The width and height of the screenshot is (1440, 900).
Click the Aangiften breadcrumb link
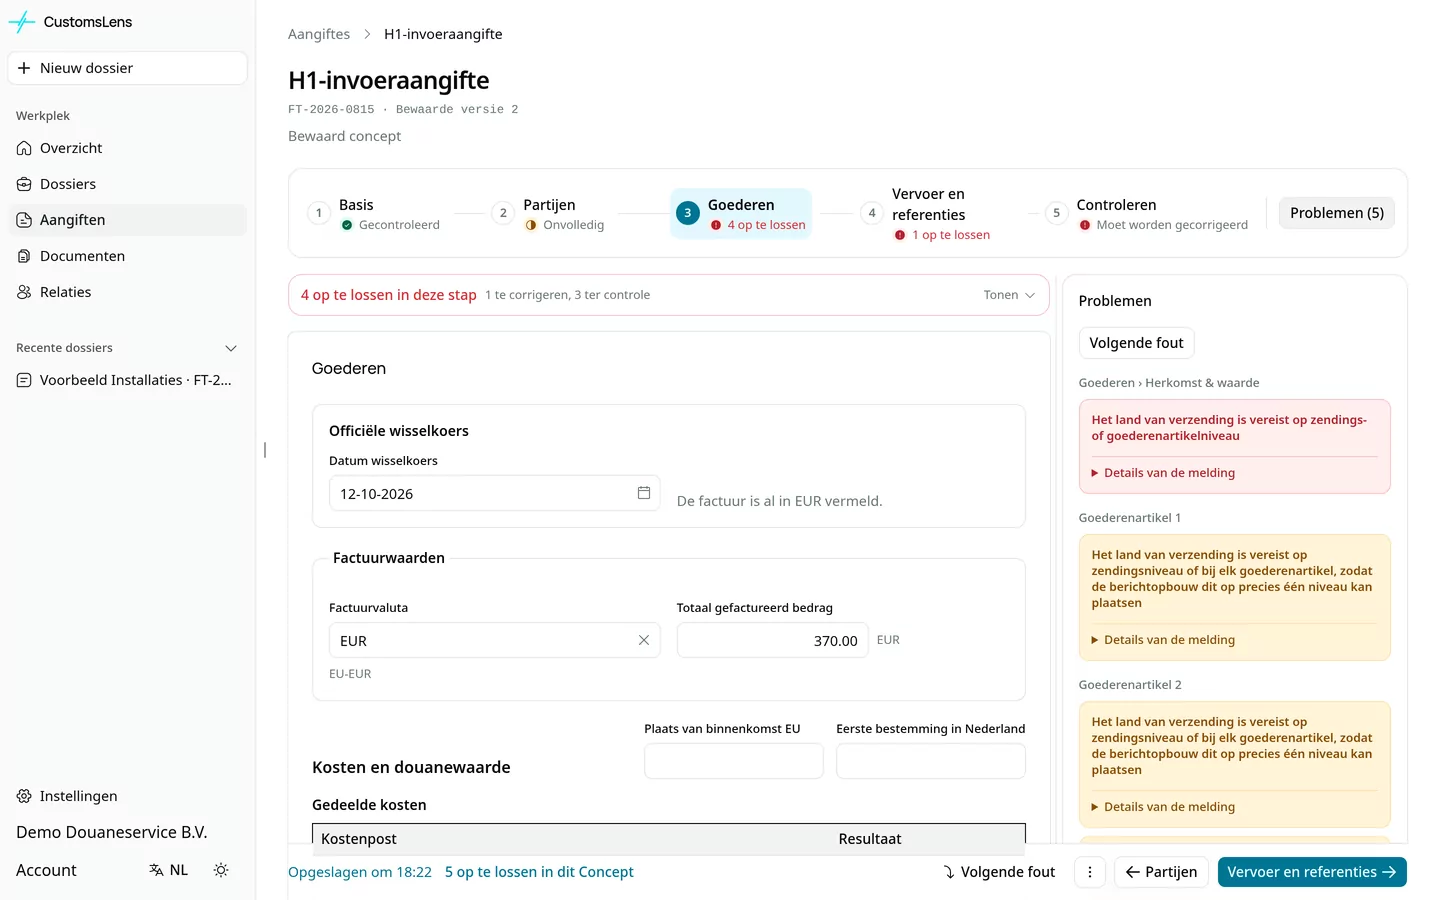click(319, 34)
